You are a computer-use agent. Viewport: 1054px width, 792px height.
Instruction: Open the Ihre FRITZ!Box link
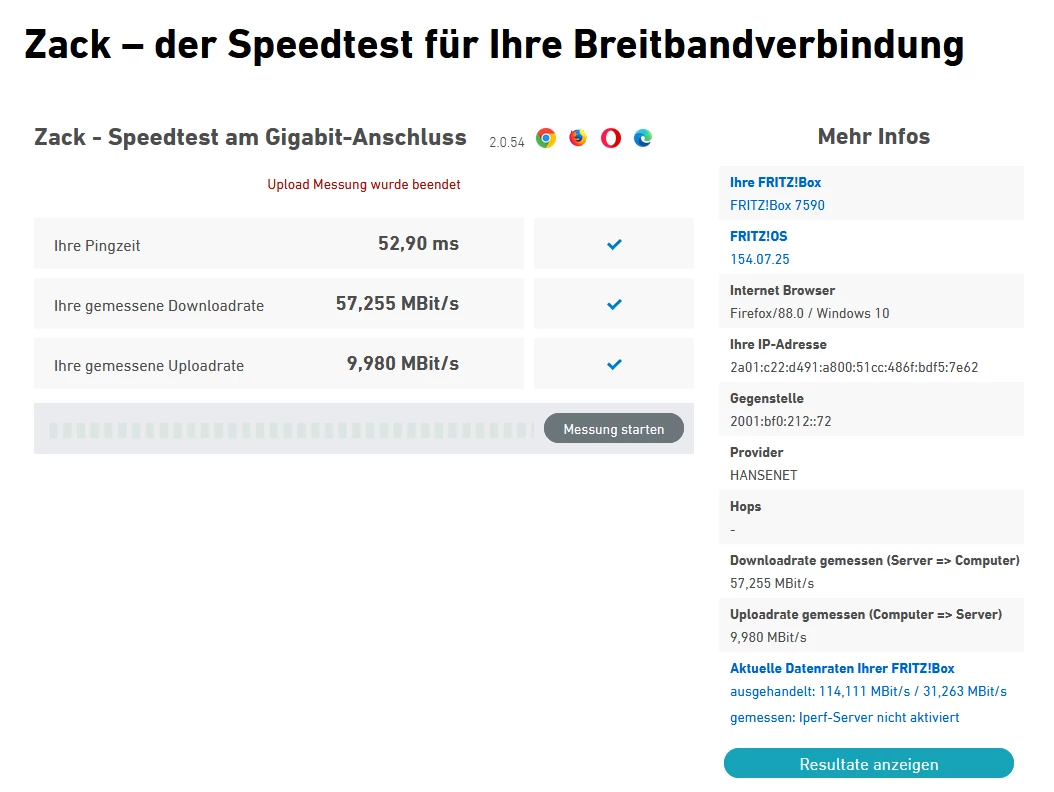[776, 183]
